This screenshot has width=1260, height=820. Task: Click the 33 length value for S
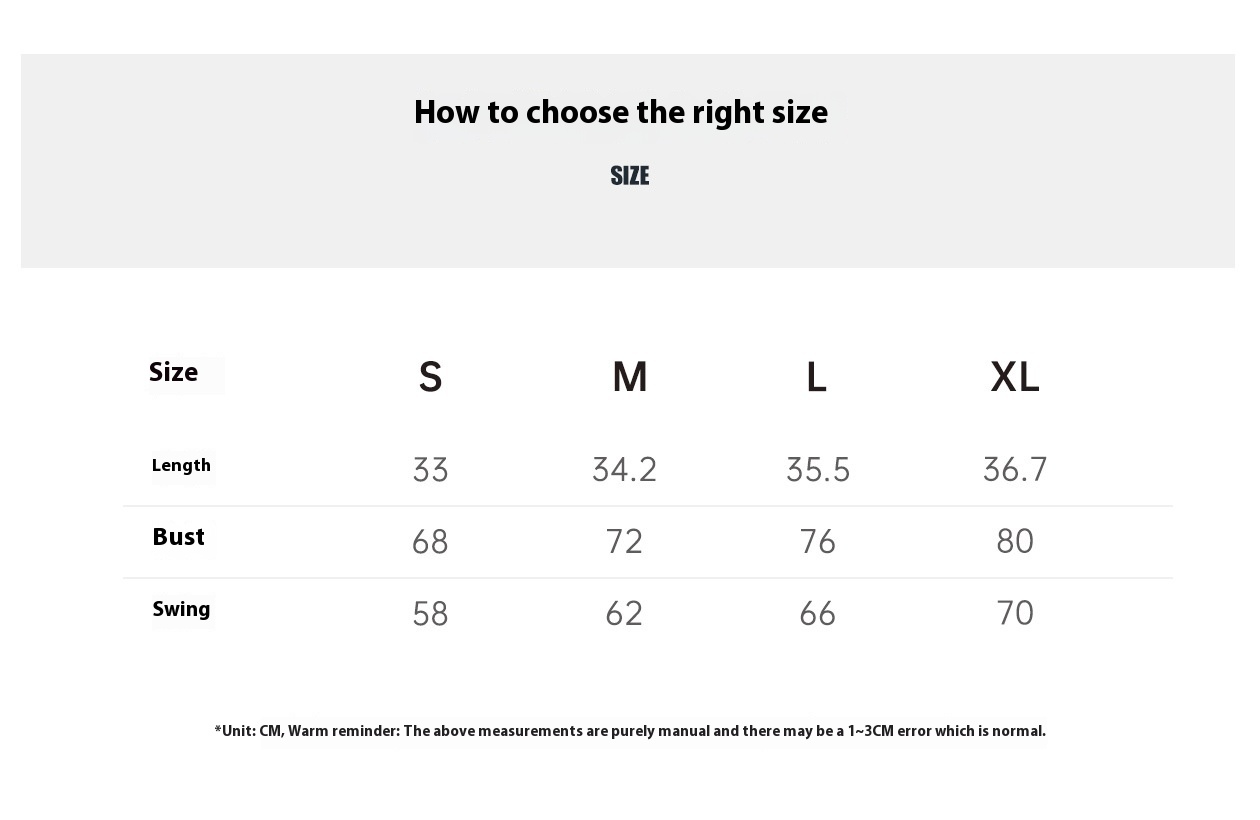[430, 470]
